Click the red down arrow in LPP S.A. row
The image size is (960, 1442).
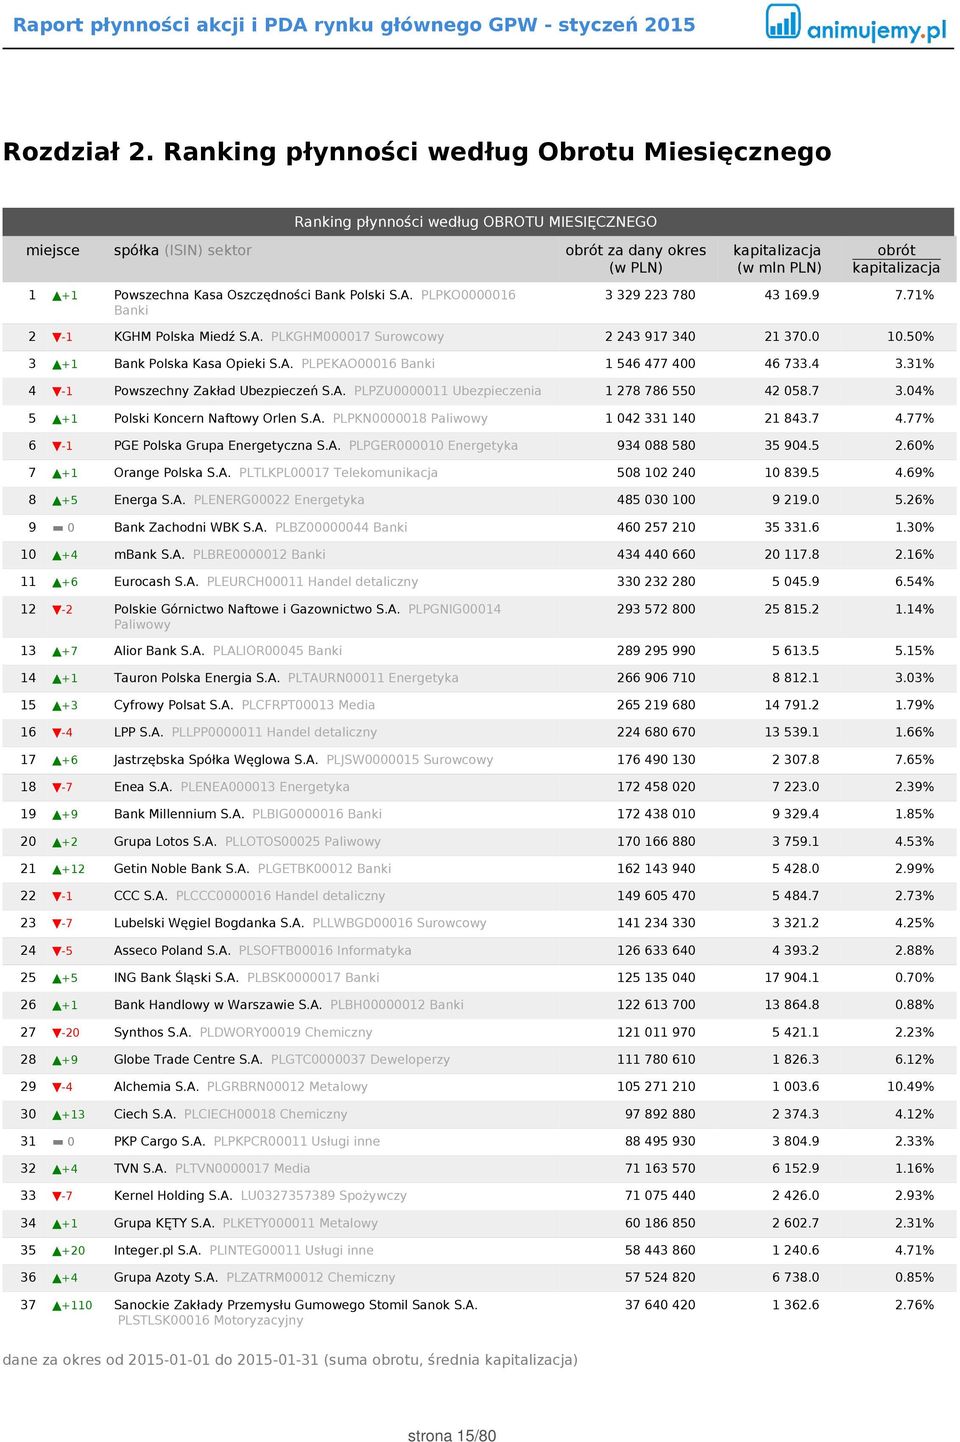coord(57,733)
